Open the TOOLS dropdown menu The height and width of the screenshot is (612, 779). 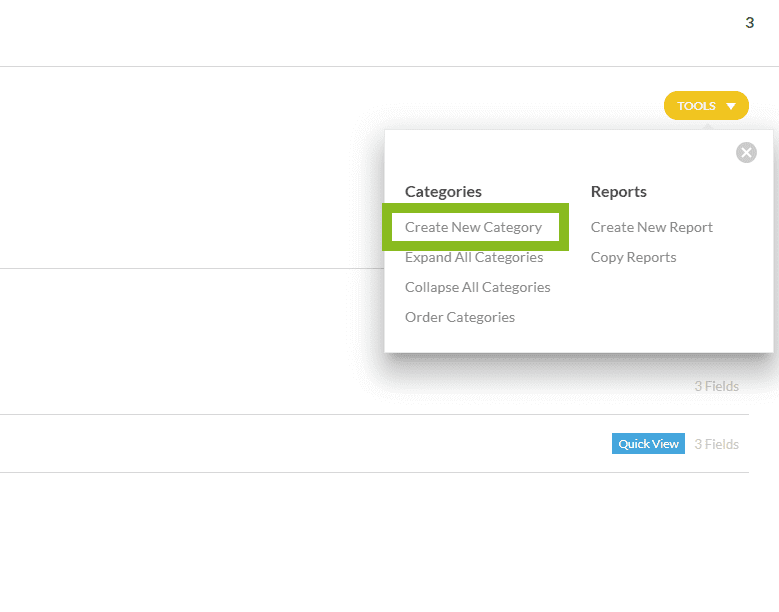[697, 106]
